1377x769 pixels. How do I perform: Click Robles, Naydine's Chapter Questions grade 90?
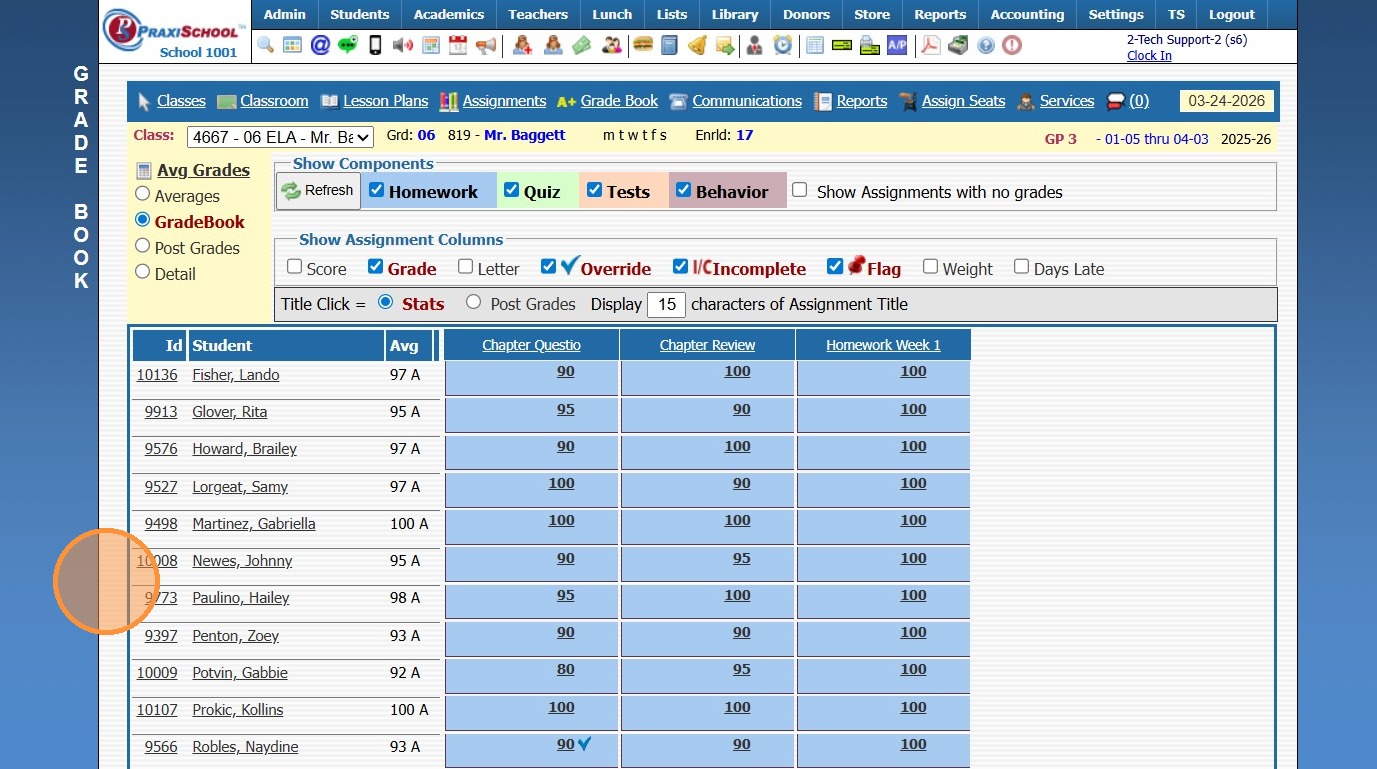(x=566, y=744)
